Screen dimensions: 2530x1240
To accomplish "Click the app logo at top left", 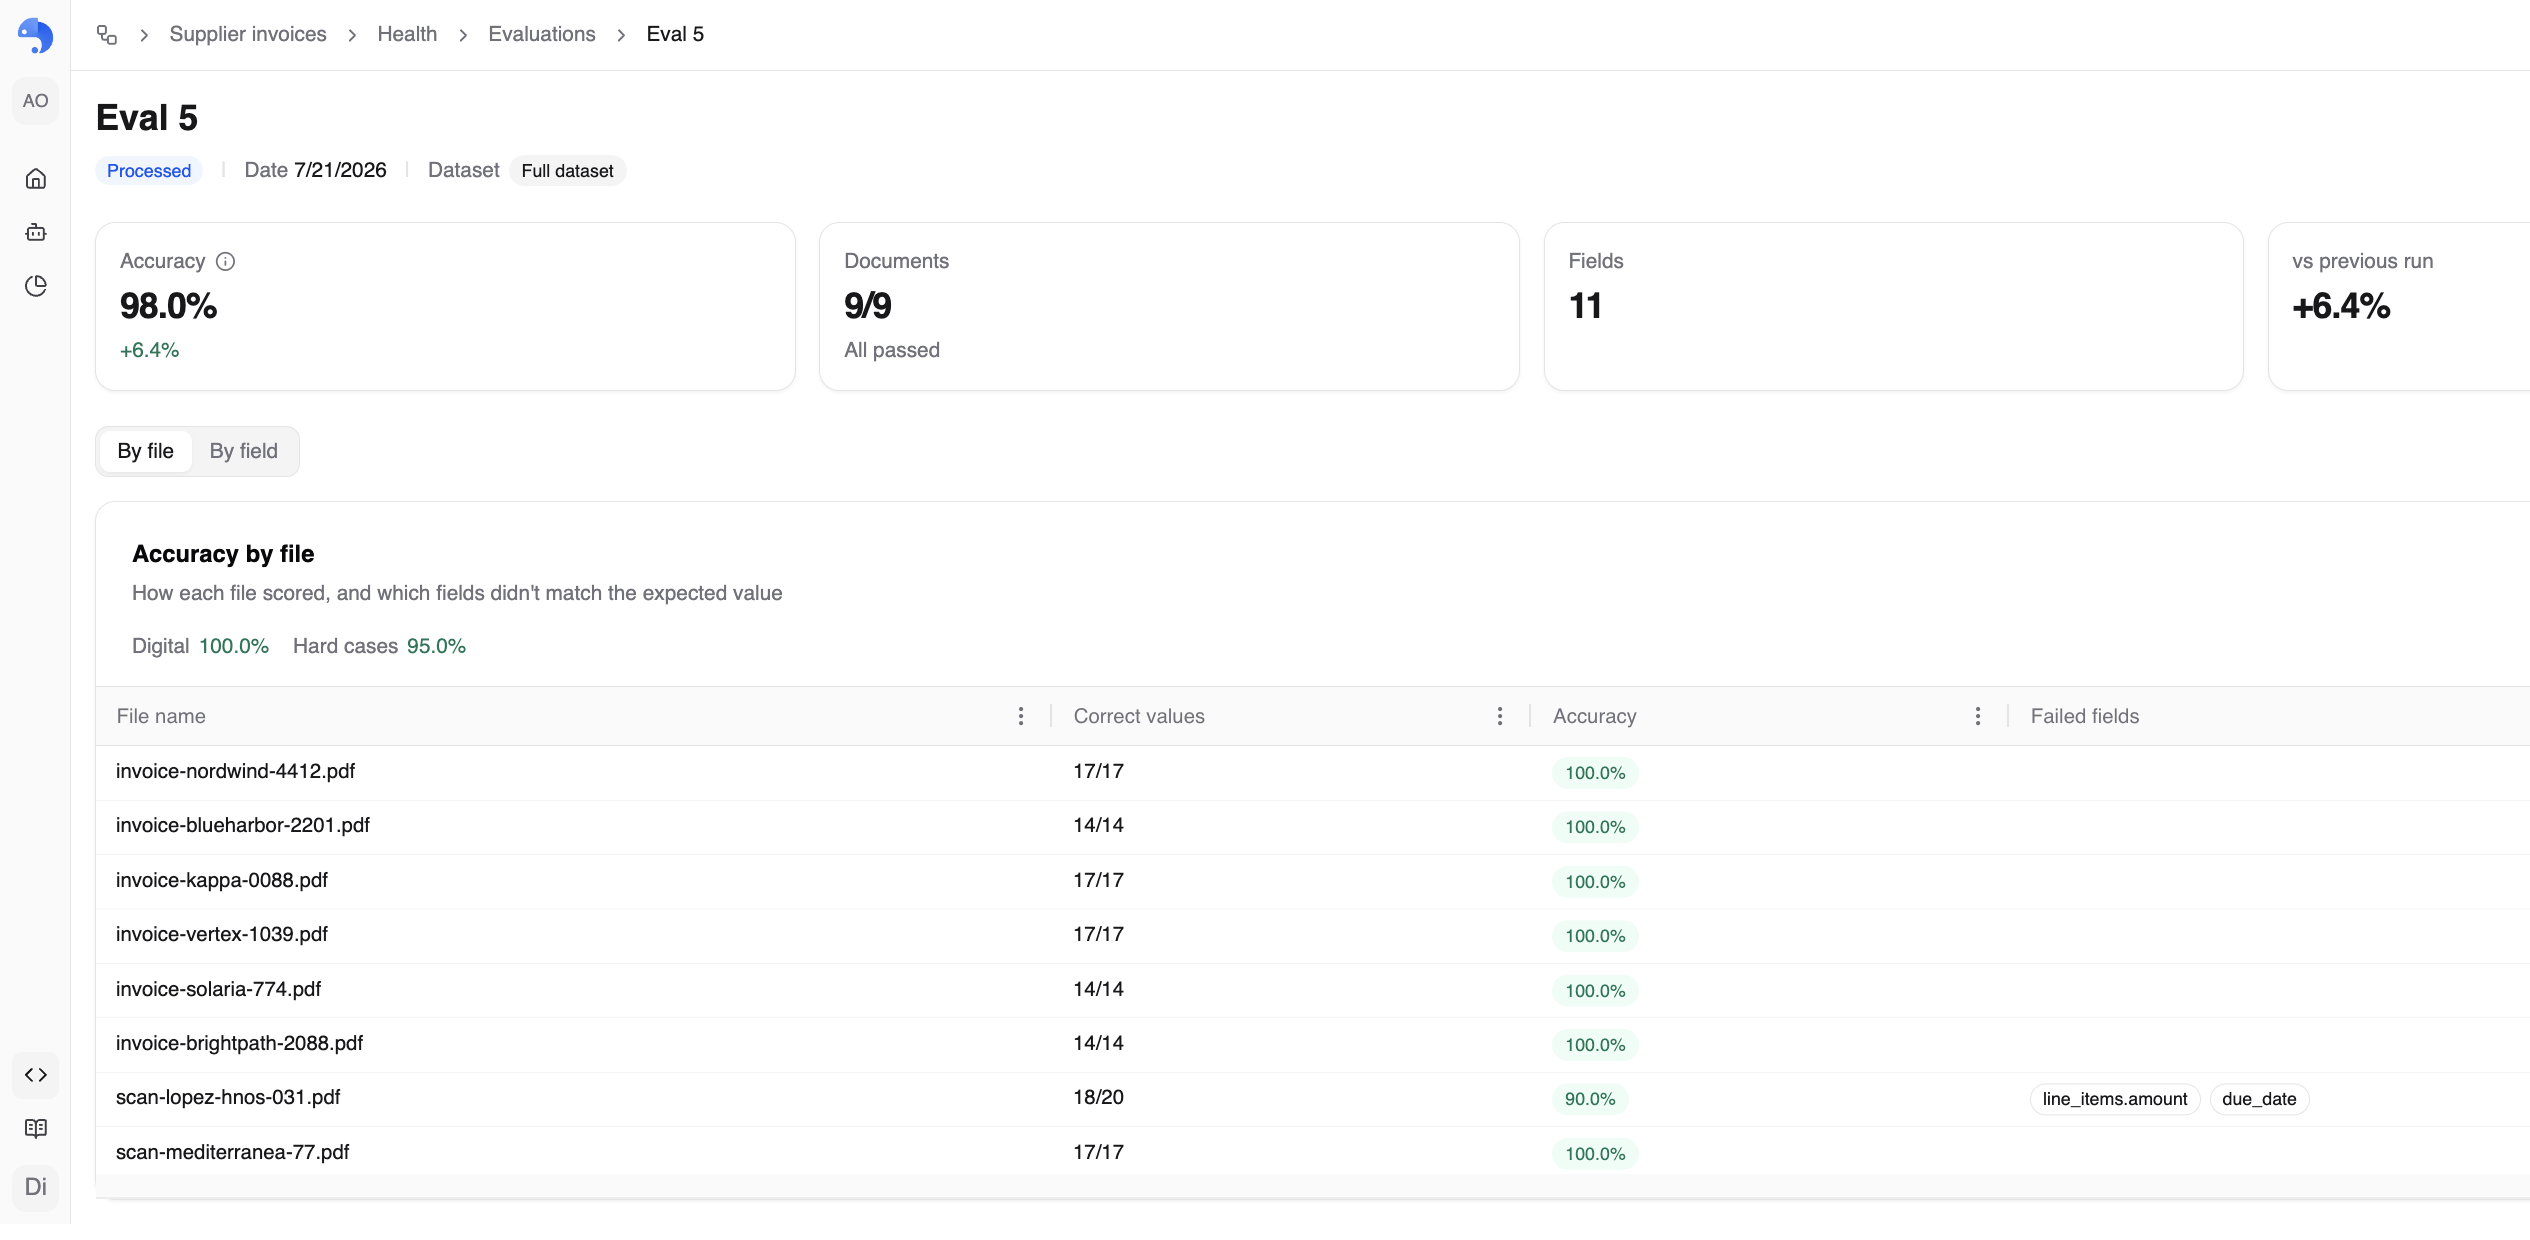I will point(36,36).
